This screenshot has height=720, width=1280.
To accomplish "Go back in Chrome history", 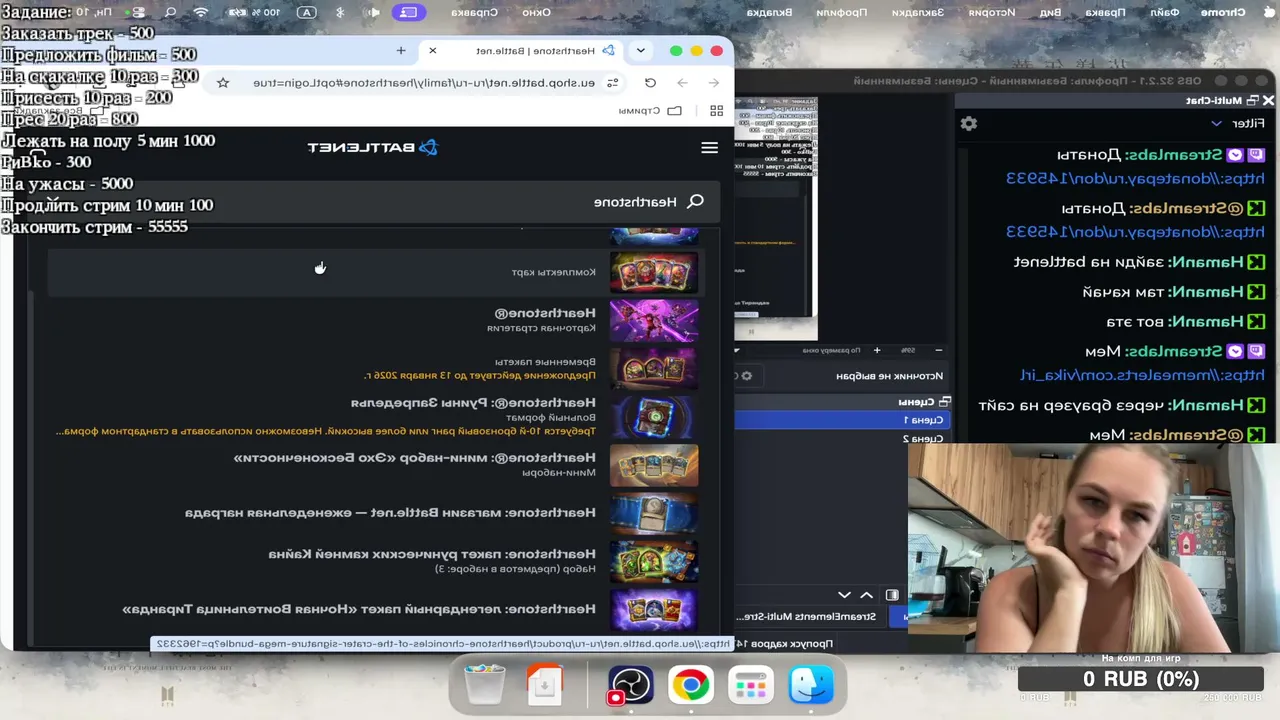I will [x=713, y=83].
